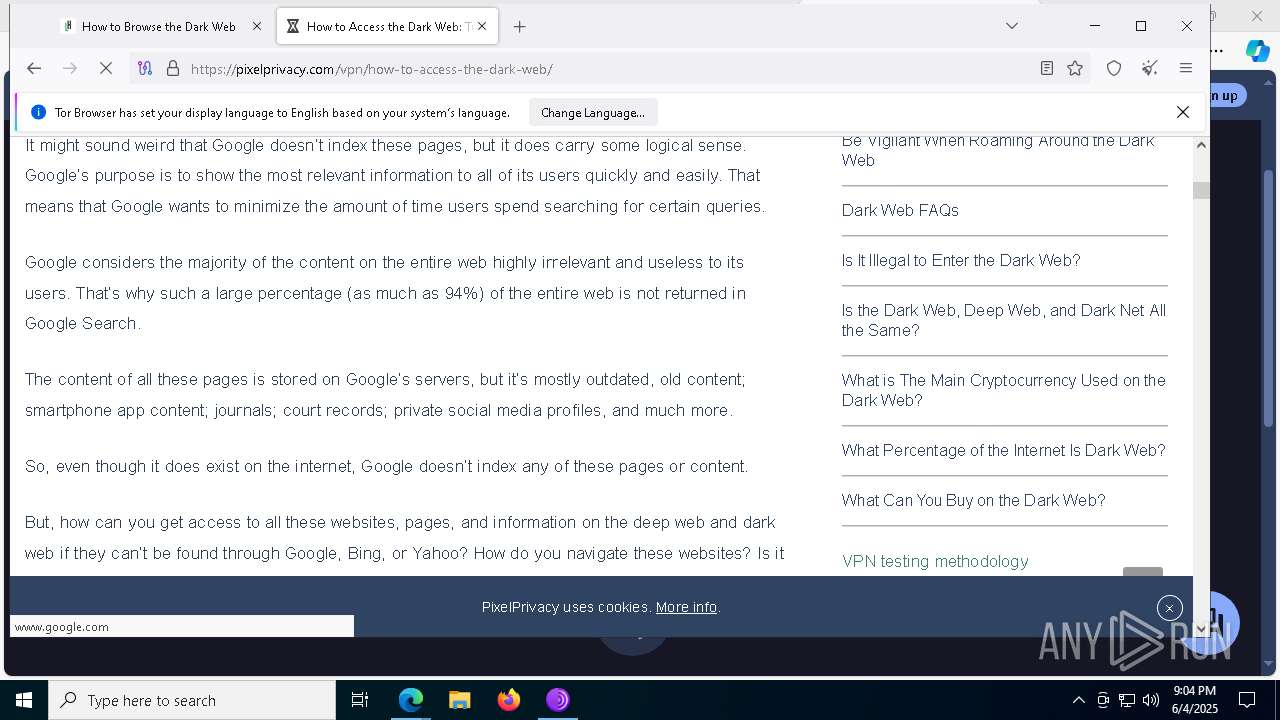Screen dimensions: 1280x720
Task: Show hidden system tray icons
Action: [x=1078, y=700]
